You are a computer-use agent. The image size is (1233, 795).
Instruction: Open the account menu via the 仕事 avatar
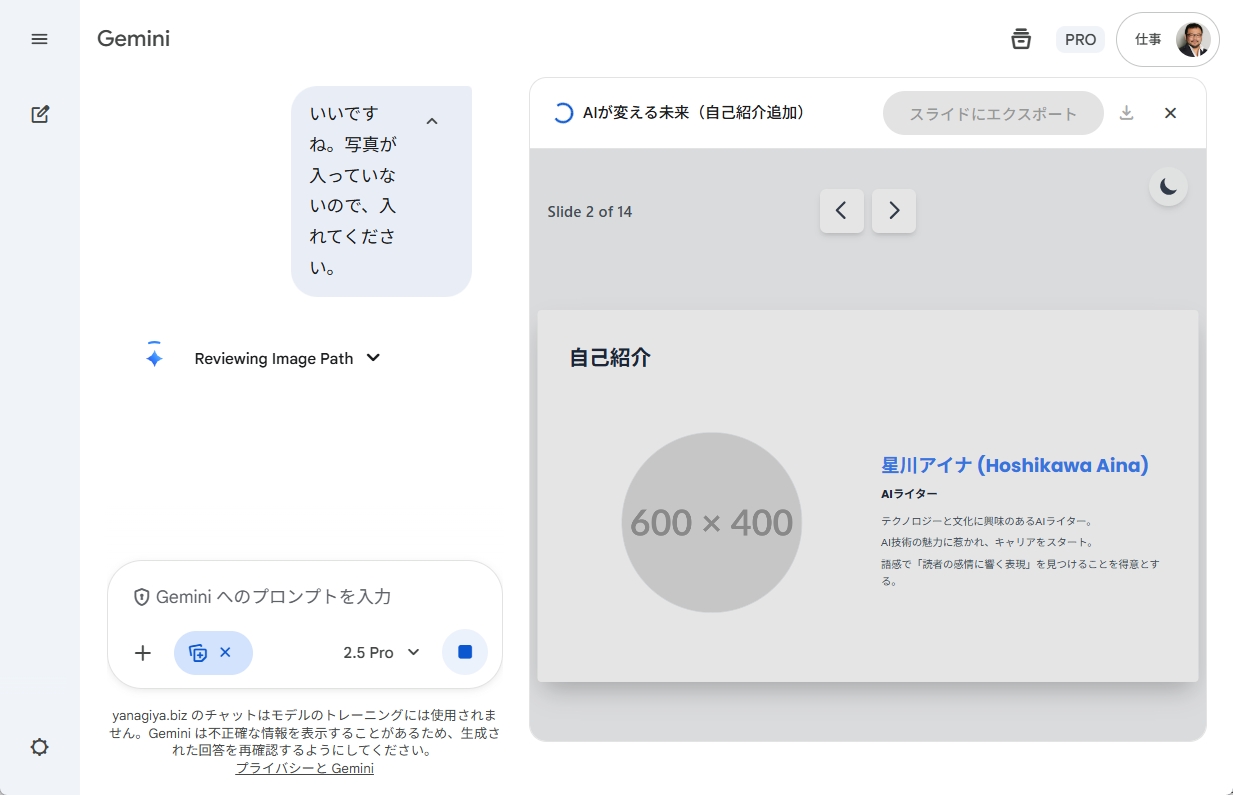[1168, 39]
